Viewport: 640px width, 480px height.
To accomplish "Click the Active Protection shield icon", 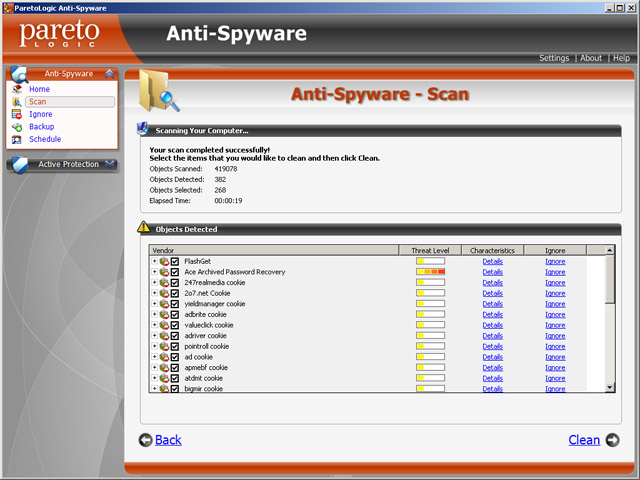I will click(x=19, y=164).
